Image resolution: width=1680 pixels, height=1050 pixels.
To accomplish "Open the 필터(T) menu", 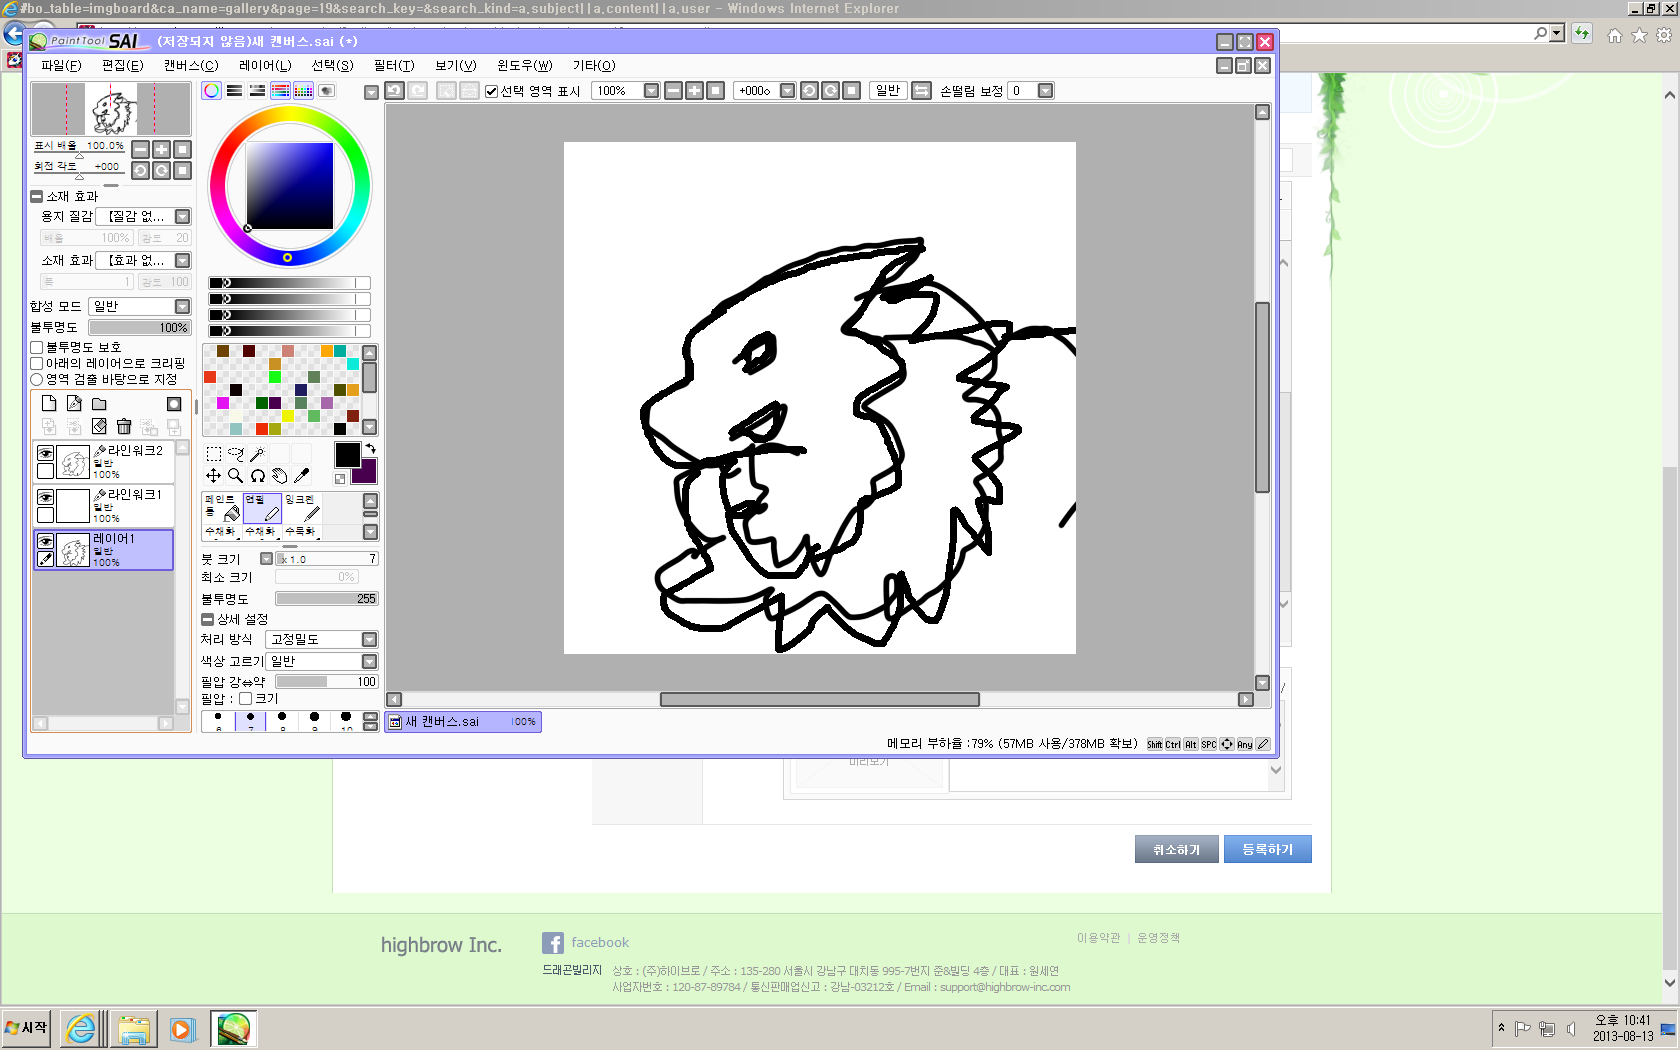I will 393,65.
